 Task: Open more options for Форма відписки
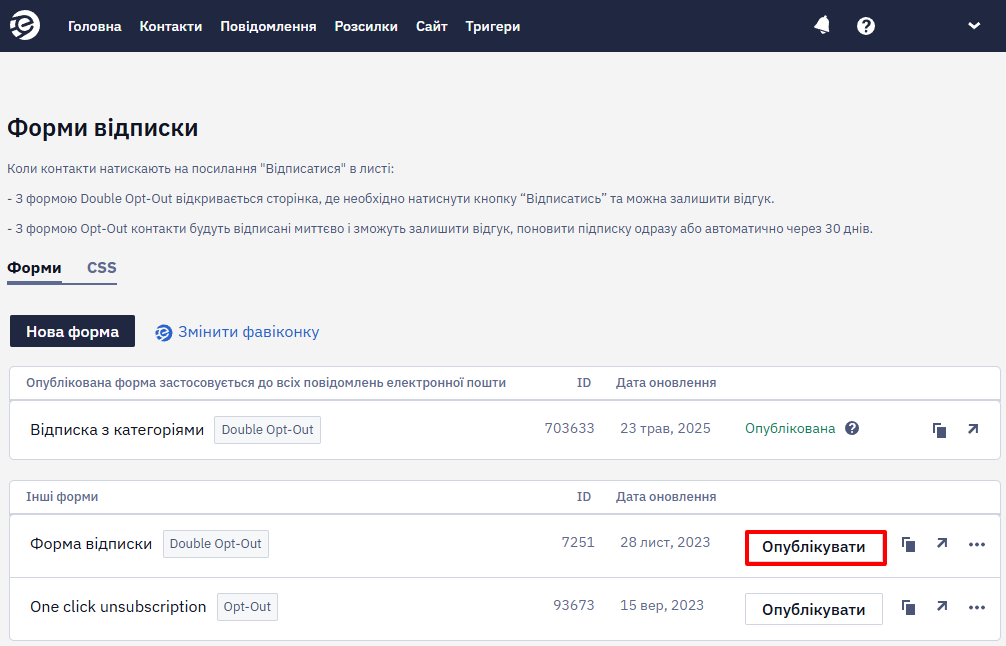click(976, 545)
